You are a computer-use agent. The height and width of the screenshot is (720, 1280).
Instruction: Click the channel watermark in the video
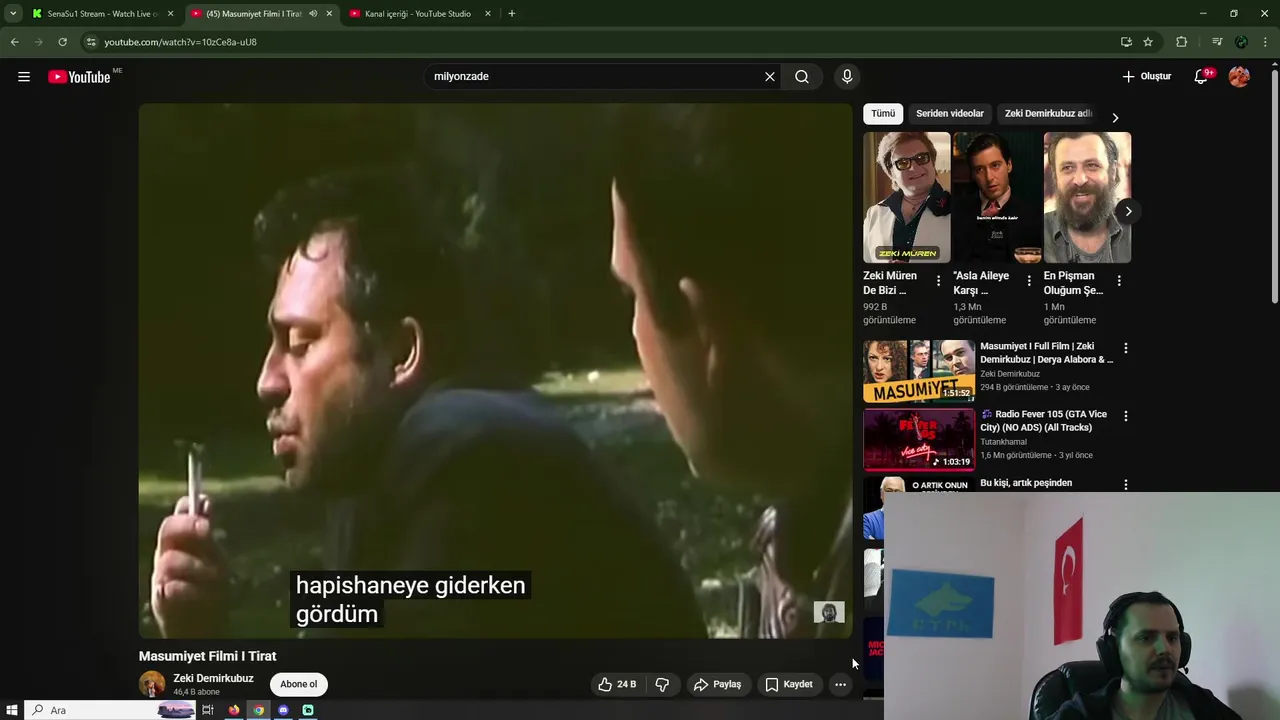point(829,612)
